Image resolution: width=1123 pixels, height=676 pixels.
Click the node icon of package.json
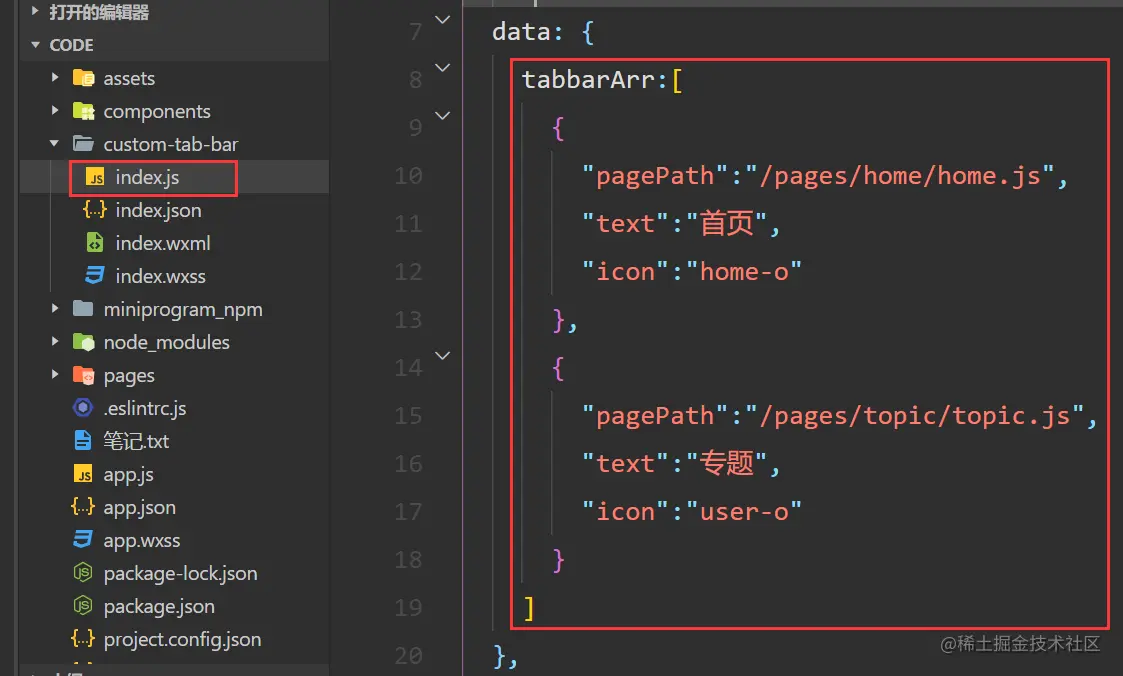point(83,606)
